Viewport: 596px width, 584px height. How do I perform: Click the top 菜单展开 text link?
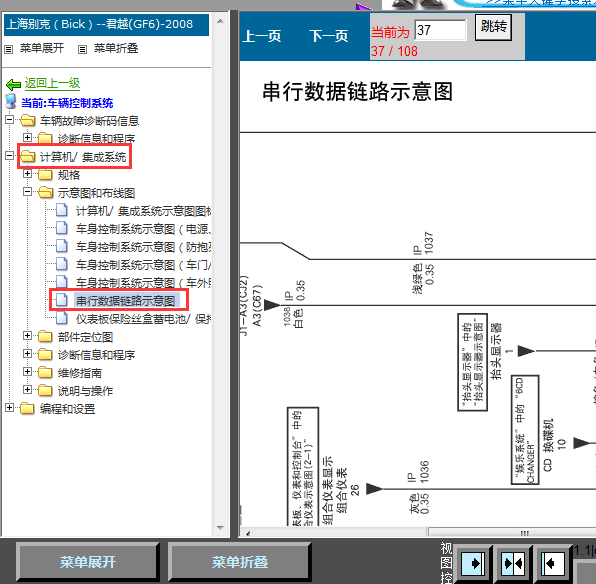[x=42, y=48]
